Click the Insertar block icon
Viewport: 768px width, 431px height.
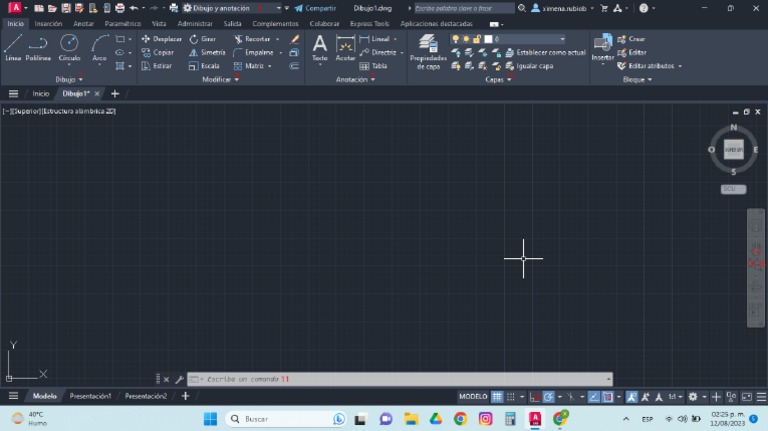[602, 48]
